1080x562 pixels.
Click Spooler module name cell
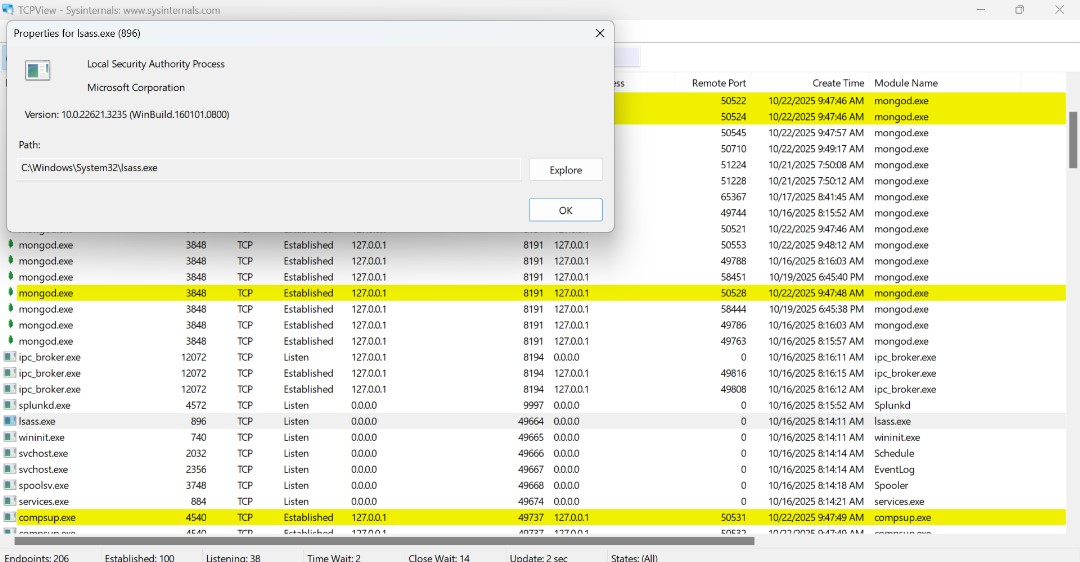891,486
